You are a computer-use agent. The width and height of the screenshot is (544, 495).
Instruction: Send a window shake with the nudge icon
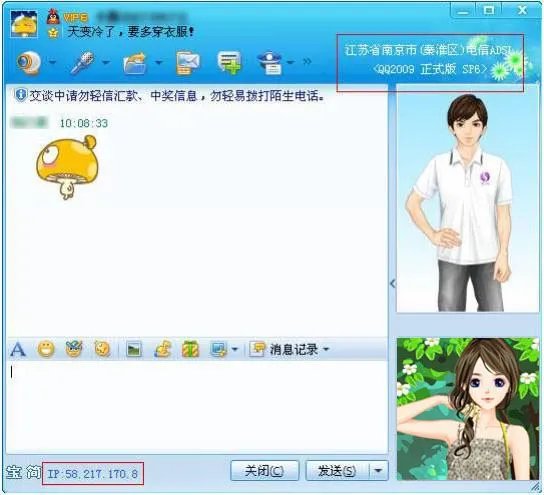tap(102, 349)
